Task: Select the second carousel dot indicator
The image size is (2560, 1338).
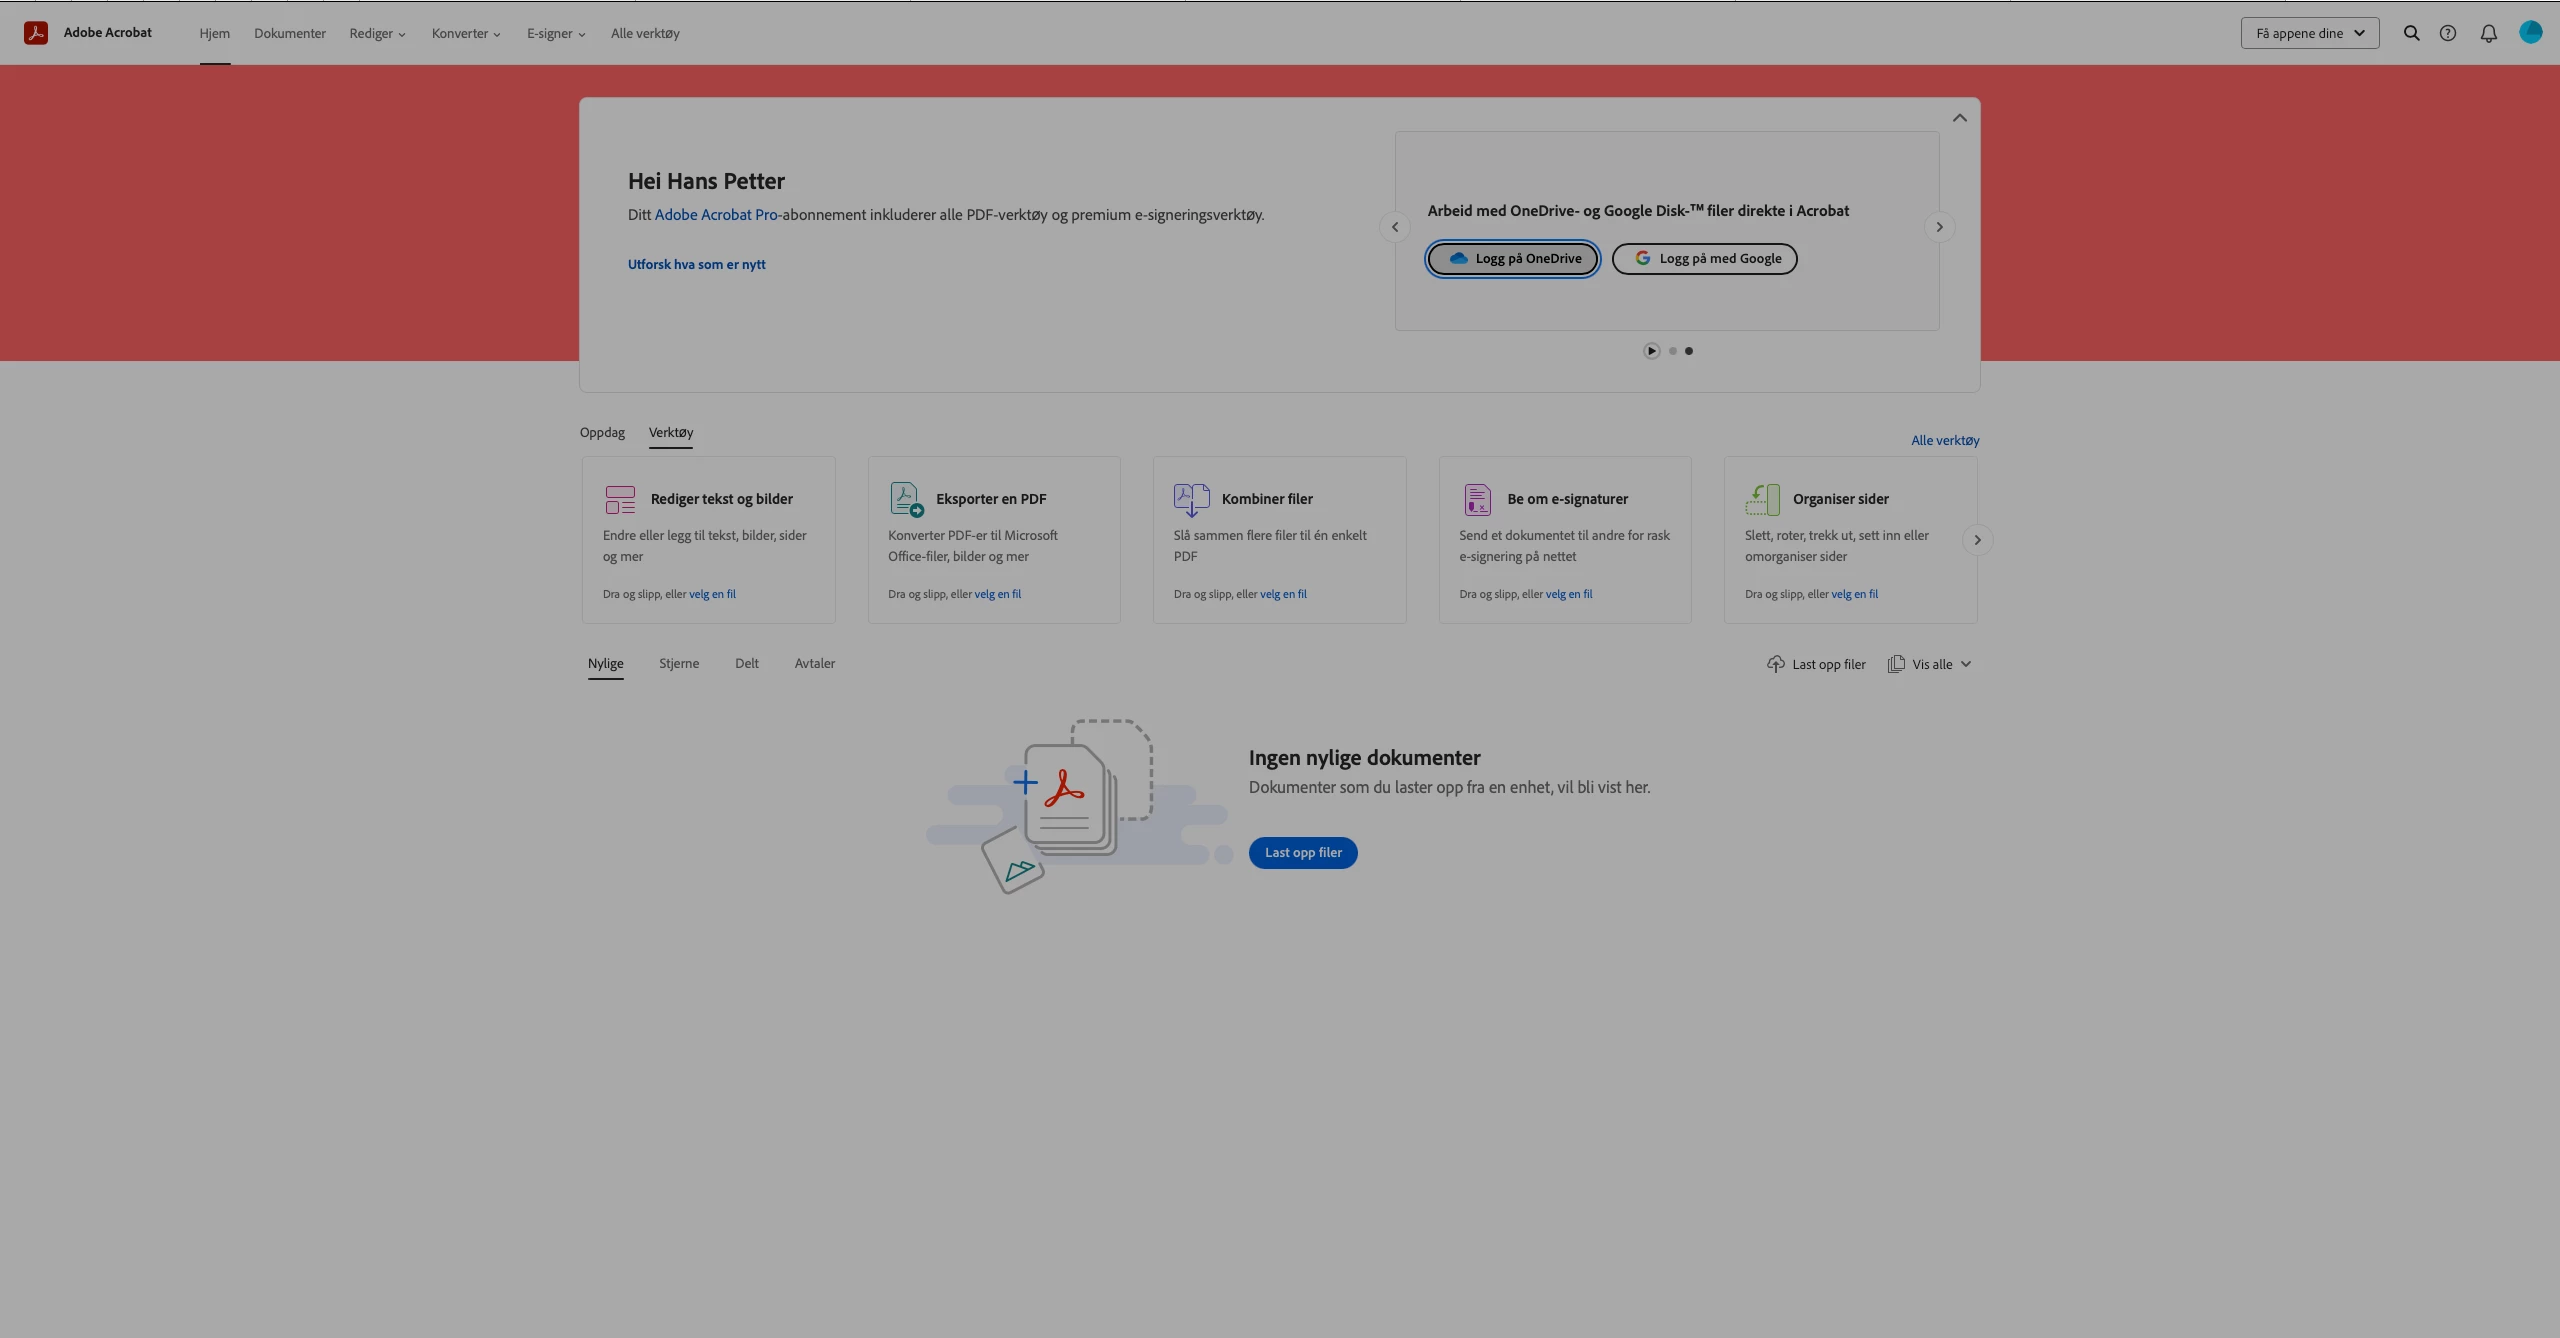Action: coord(1672,351)
